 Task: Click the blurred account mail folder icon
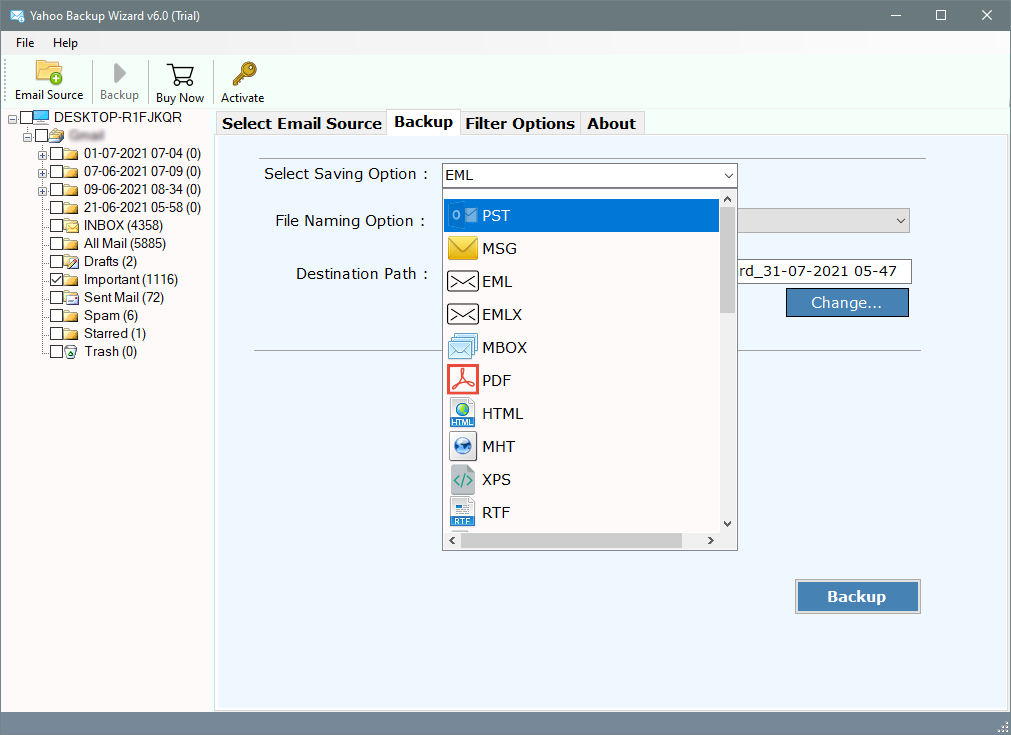coord(57,135)
